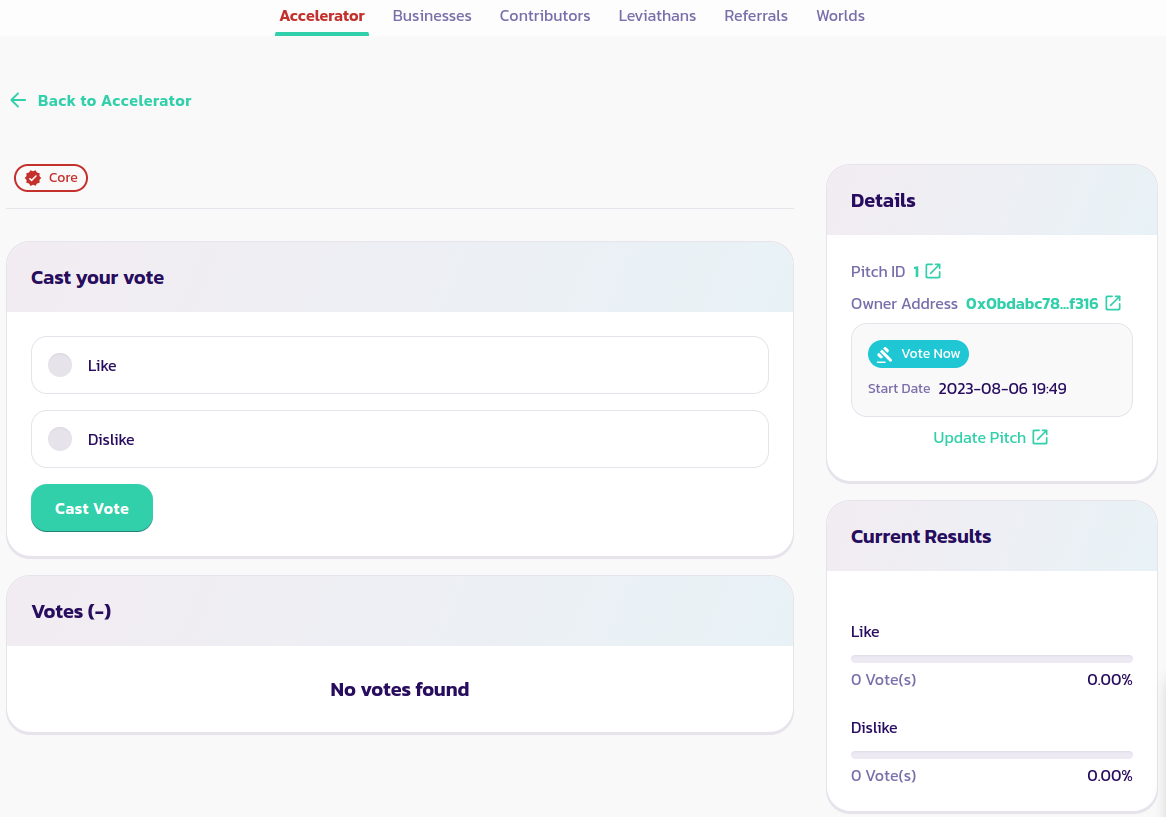This screenshot has width=1166, height=817.
Task: Click the Dislike results progress bar
Action: pos(991,754)
